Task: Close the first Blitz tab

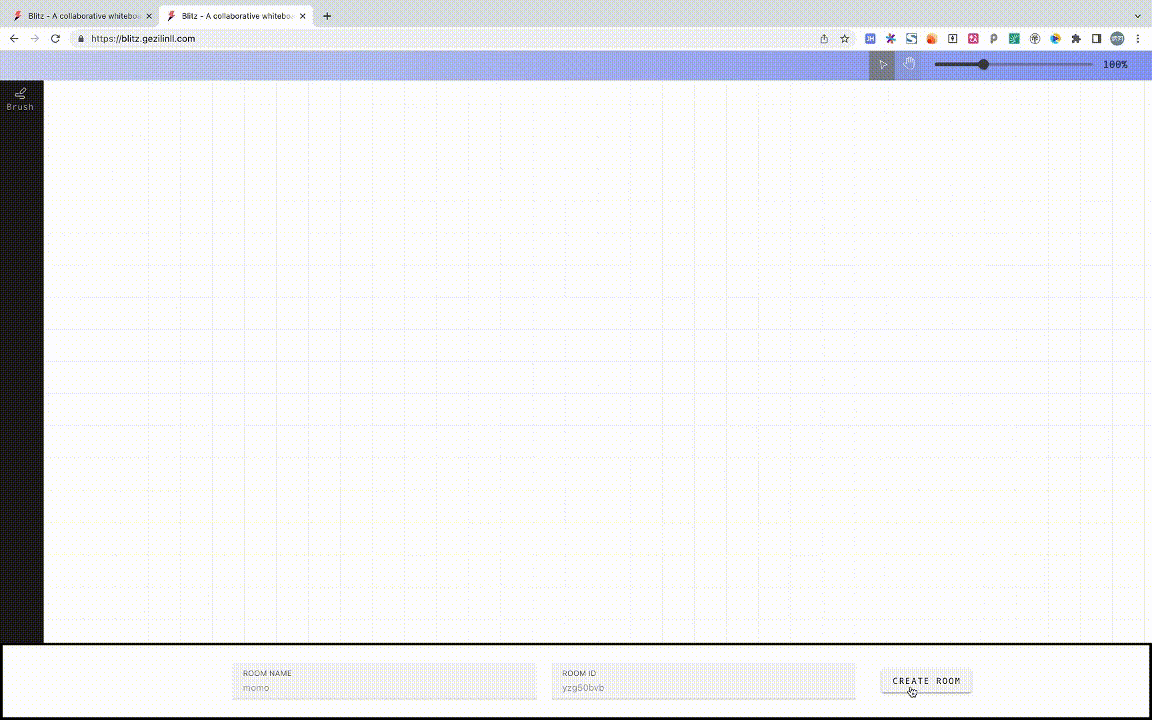Action: pyautogui.click(x=149, y=16)
